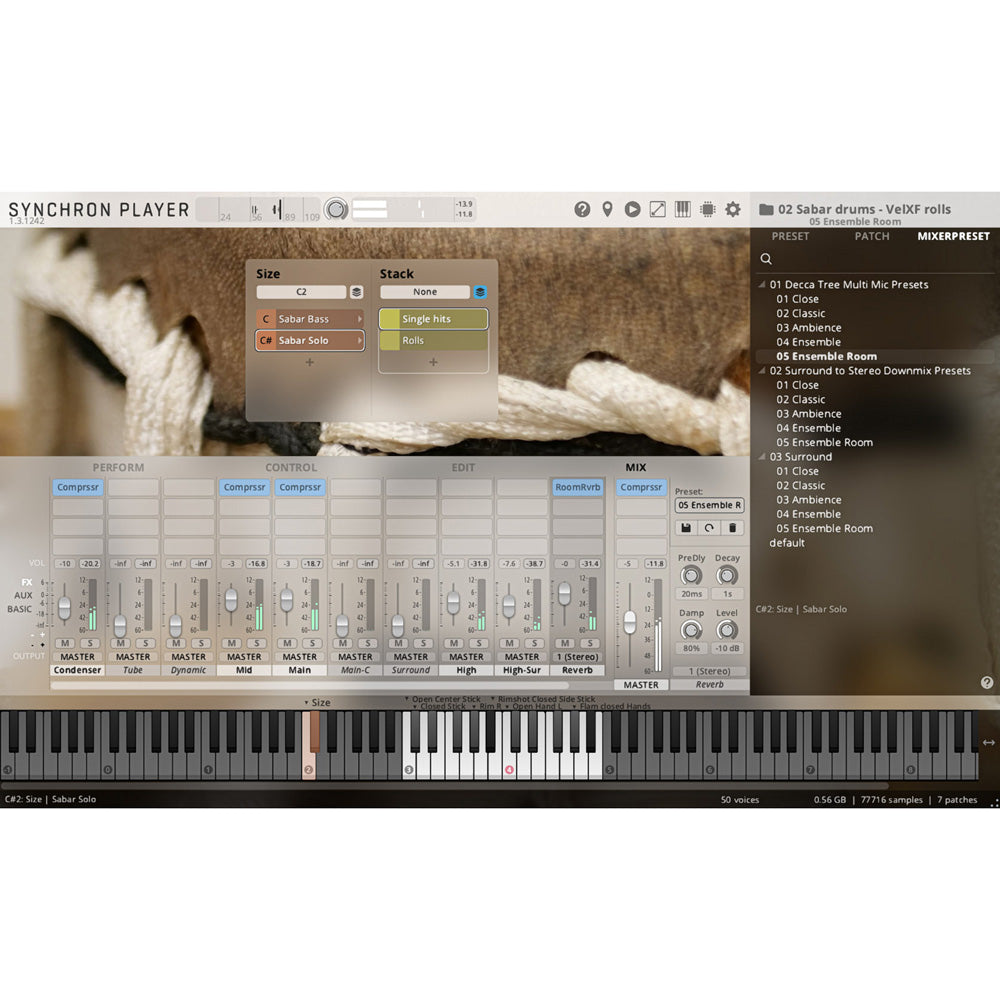The image size is (1000, 1000).
Task: Open the settings gear icon
Action: tap(733, 209)
